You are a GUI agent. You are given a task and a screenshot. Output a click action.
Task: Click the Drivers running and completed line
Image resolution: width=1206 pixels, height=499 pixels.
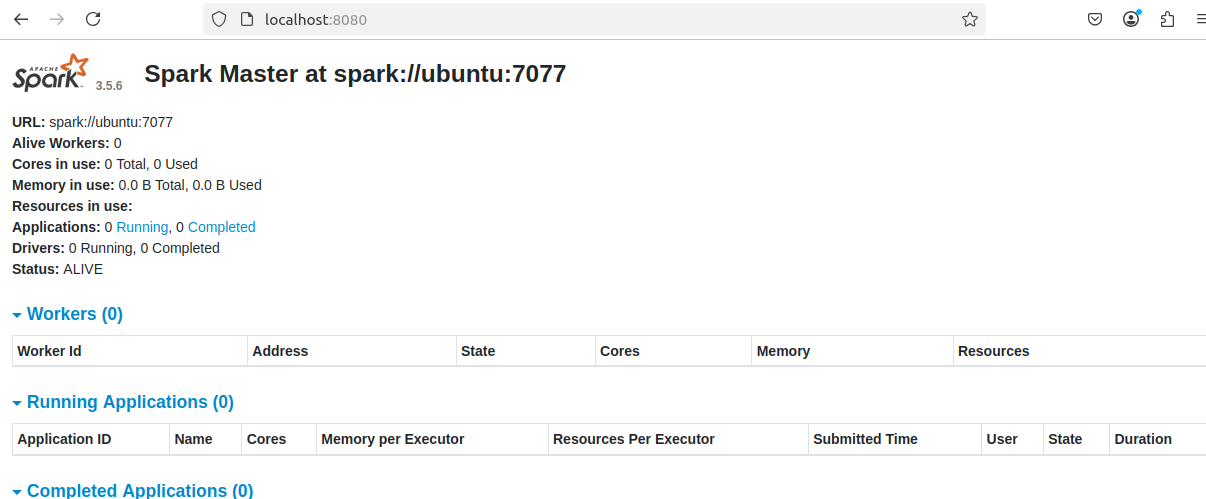(116, 248)
